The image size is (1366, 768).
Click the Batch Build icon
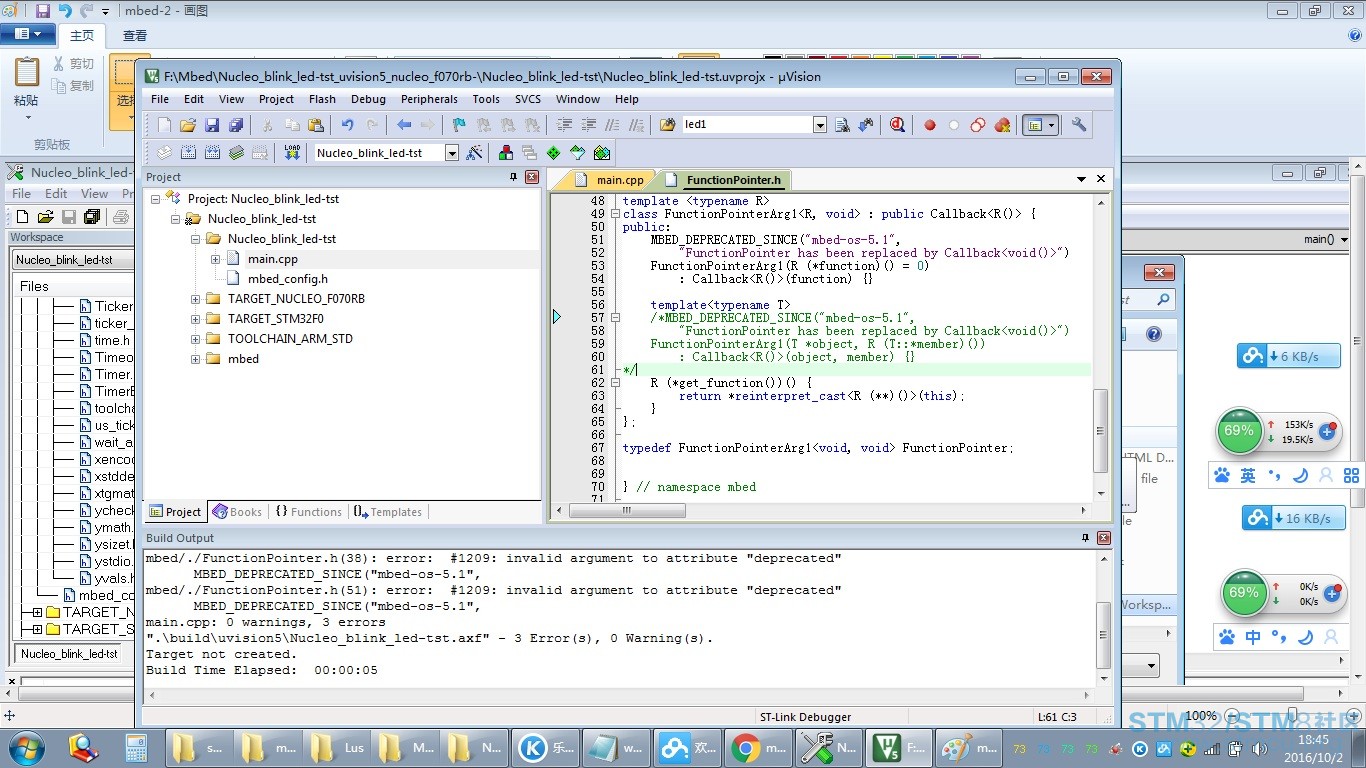(x=236, y=153)
